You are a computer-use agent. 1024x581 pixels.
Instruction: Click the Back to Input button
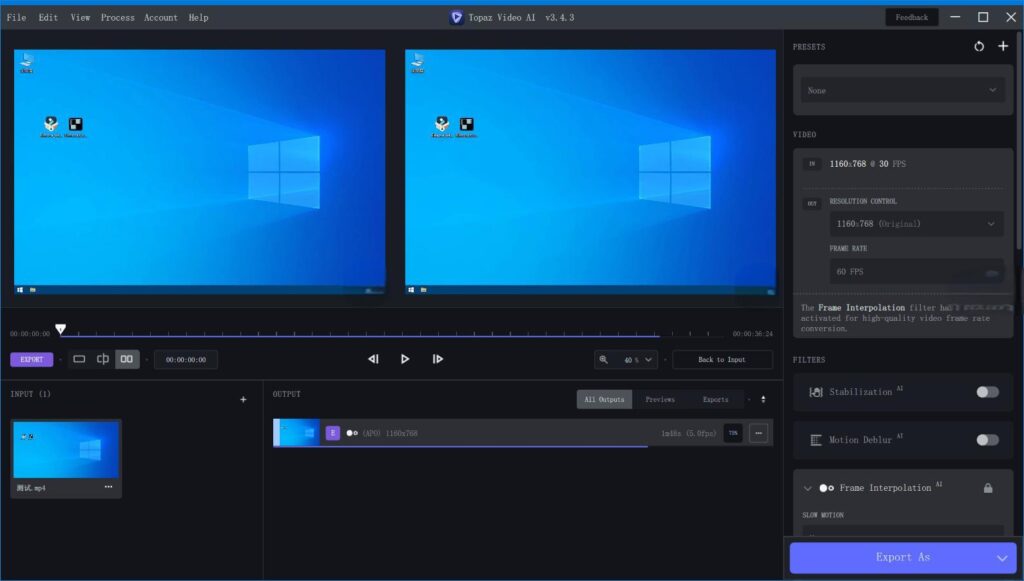[x=722, y=359]
